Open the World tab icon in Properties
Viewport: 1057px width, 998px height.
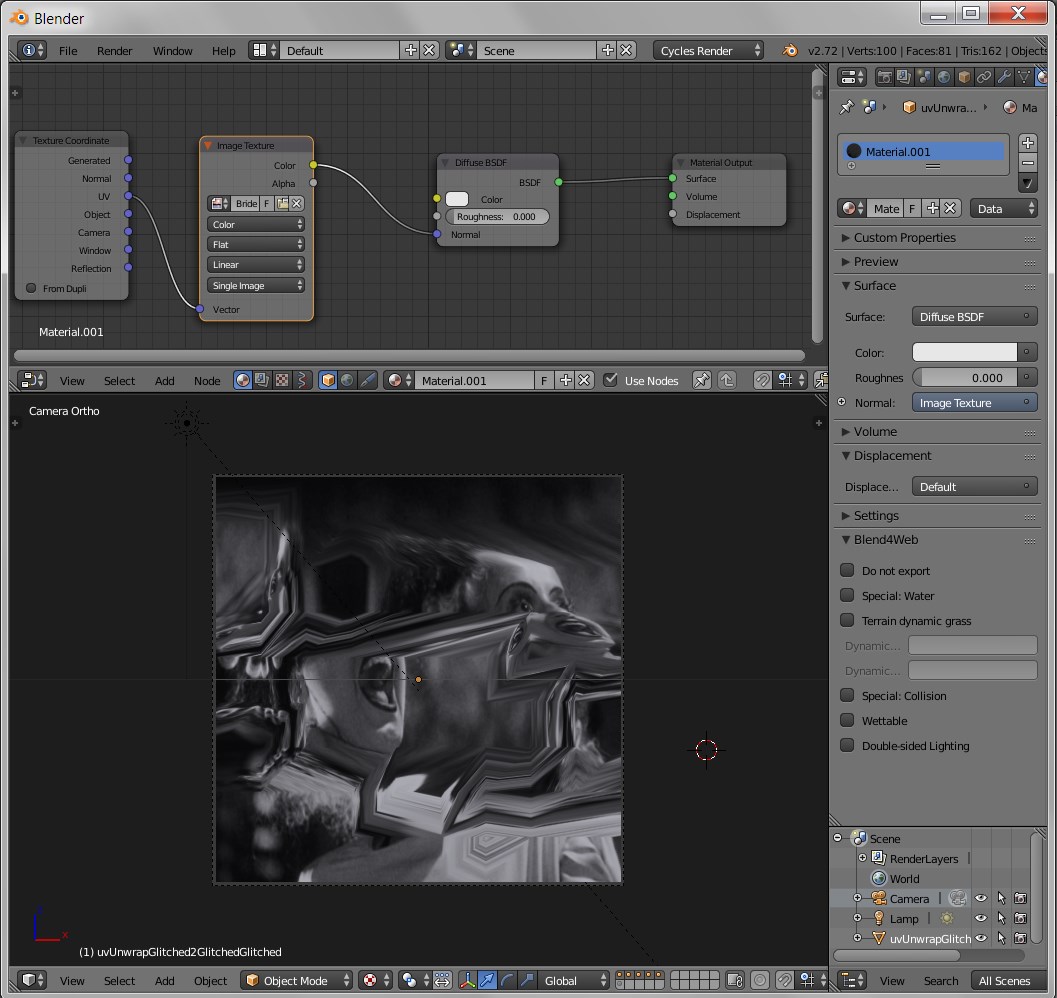click(944, 77)
